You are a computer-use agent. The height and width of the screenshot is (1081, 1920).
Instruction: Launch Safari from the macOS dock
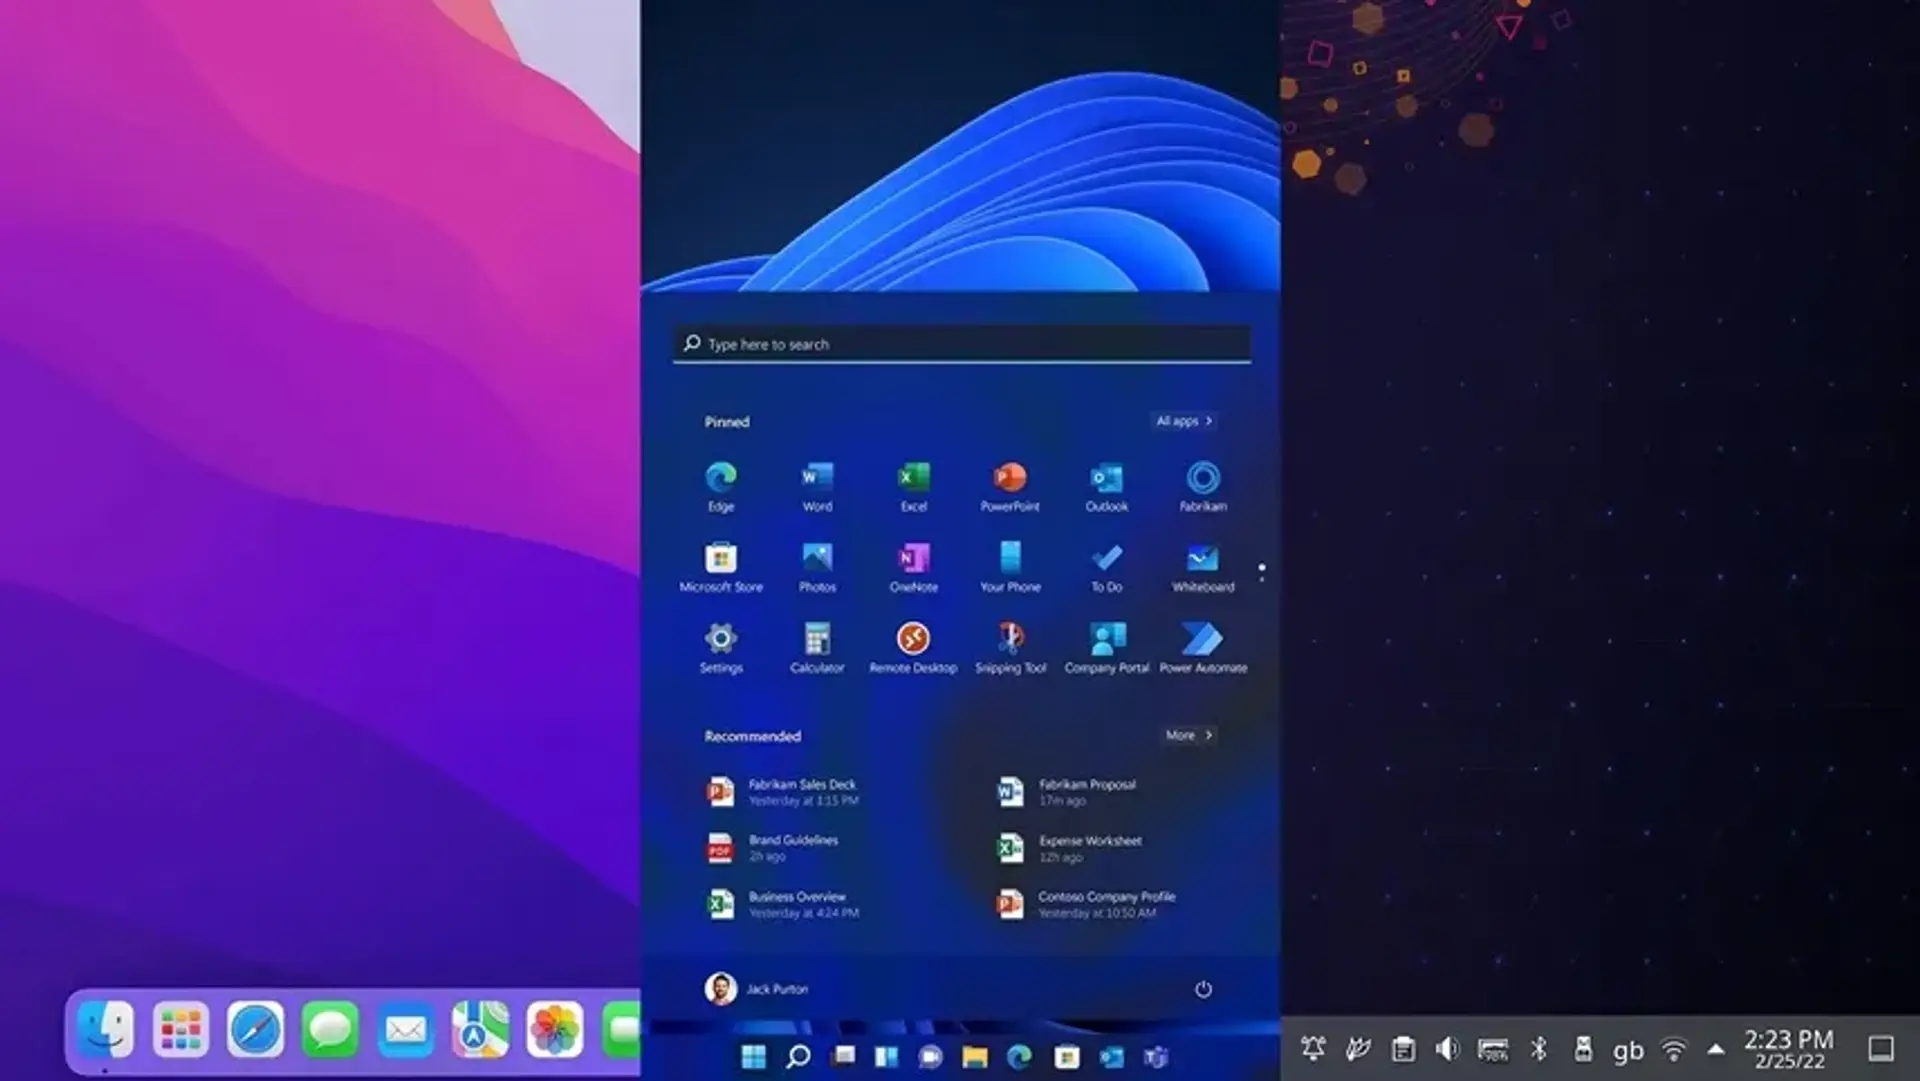(x=255, y=1029)
